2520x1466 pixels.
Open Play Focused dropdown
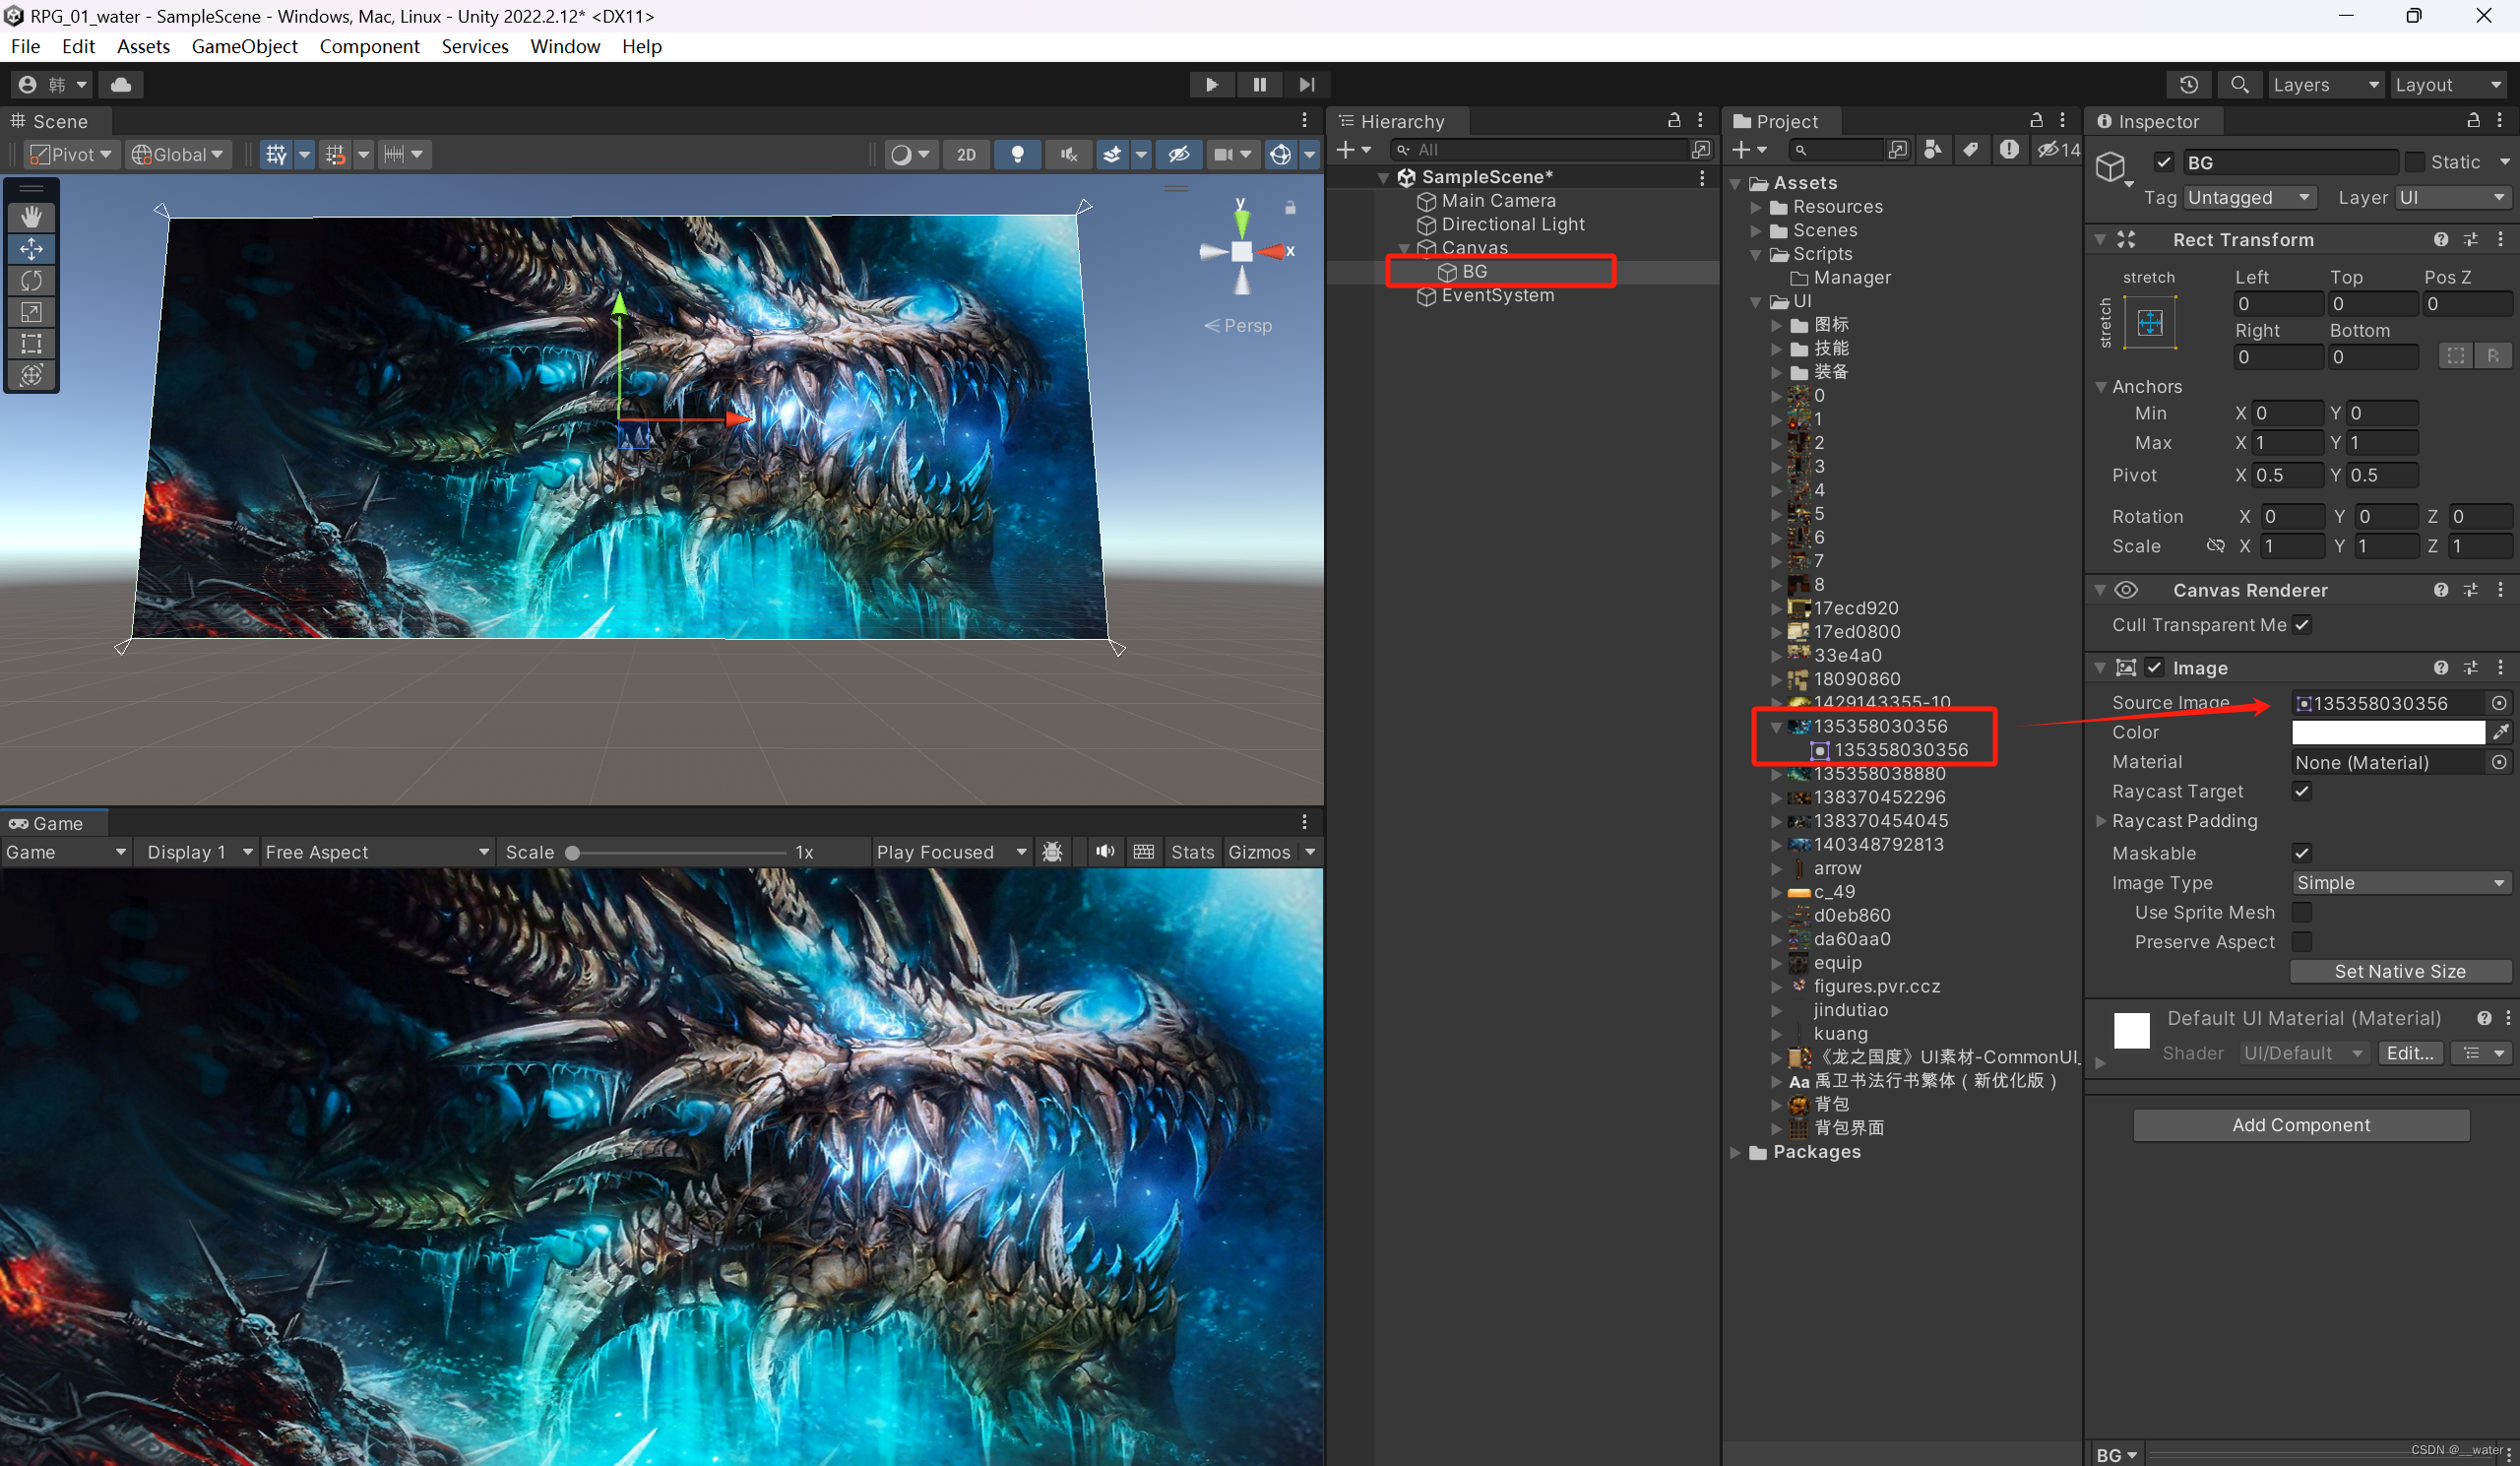click(951, 852)
